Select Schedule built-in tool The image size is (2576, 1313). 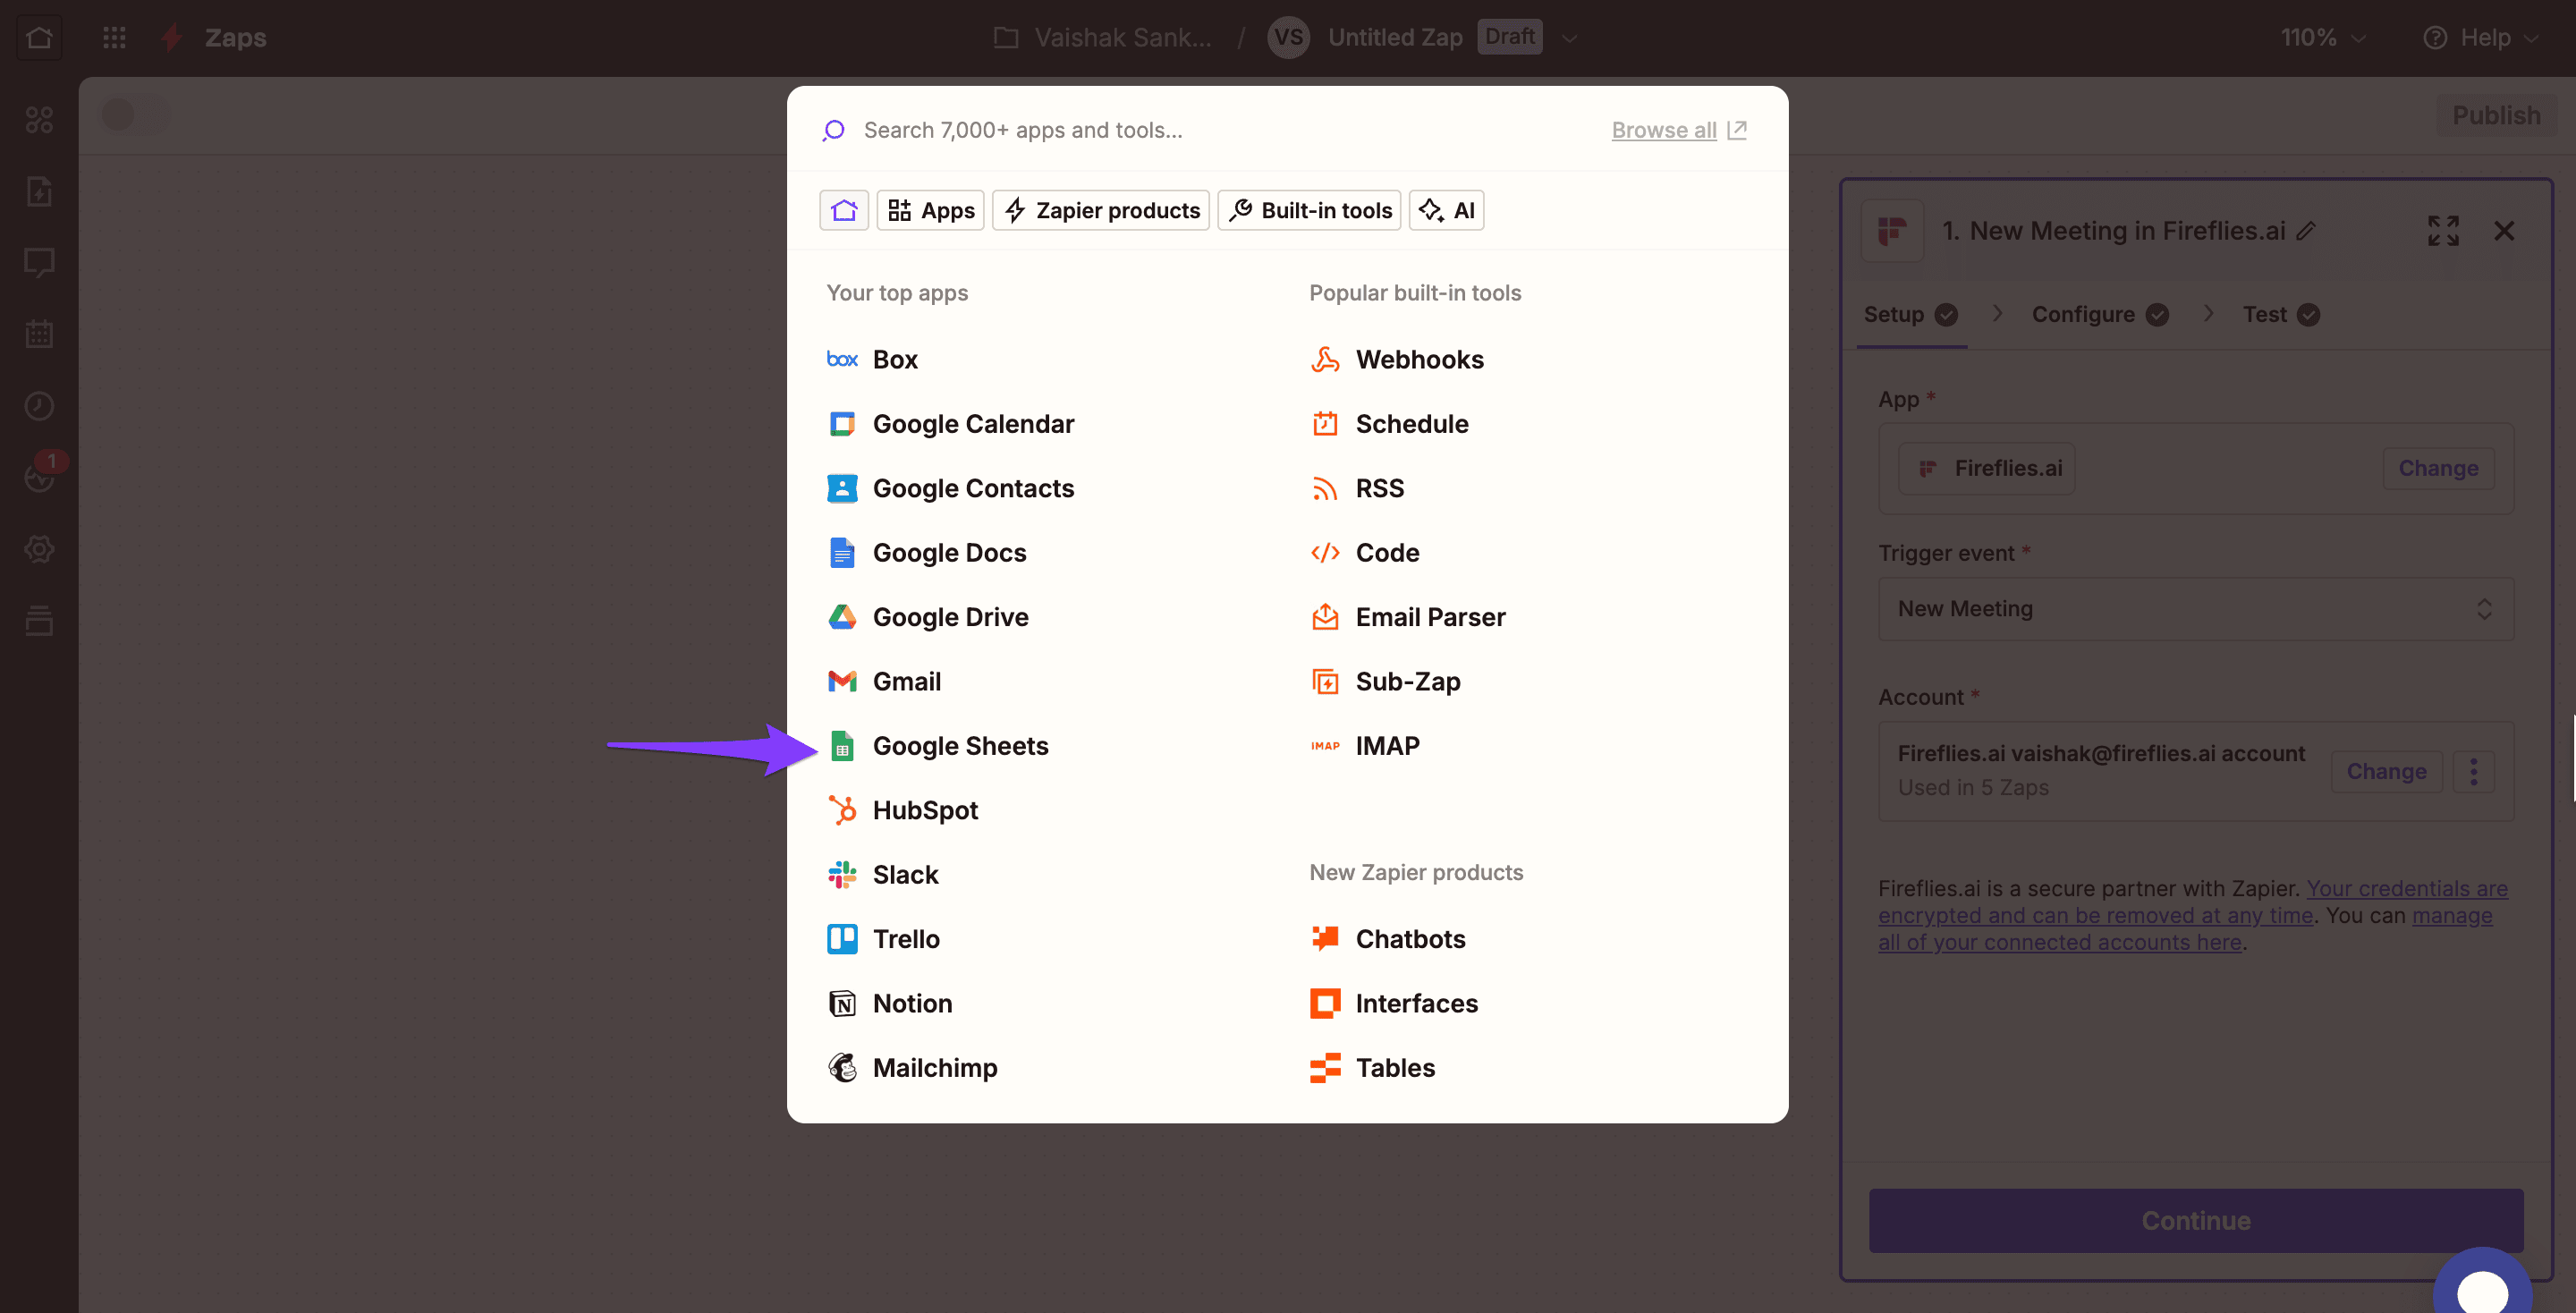pos(1389,424)
